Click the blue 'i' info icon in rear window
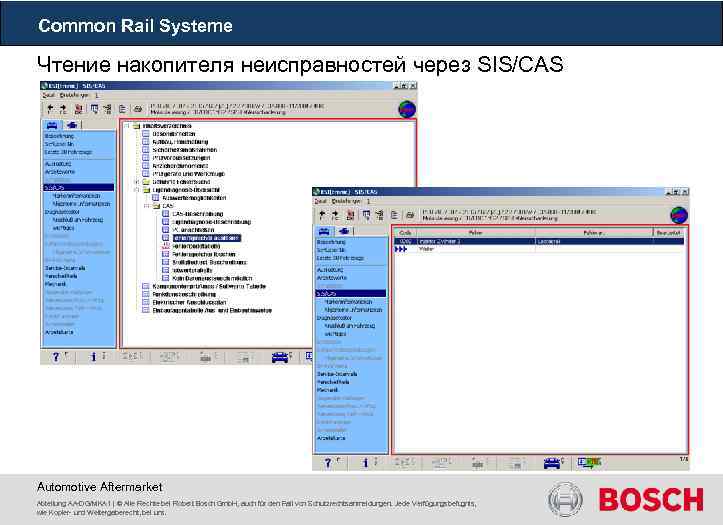 pyautogui.click(x=93, y=357)
